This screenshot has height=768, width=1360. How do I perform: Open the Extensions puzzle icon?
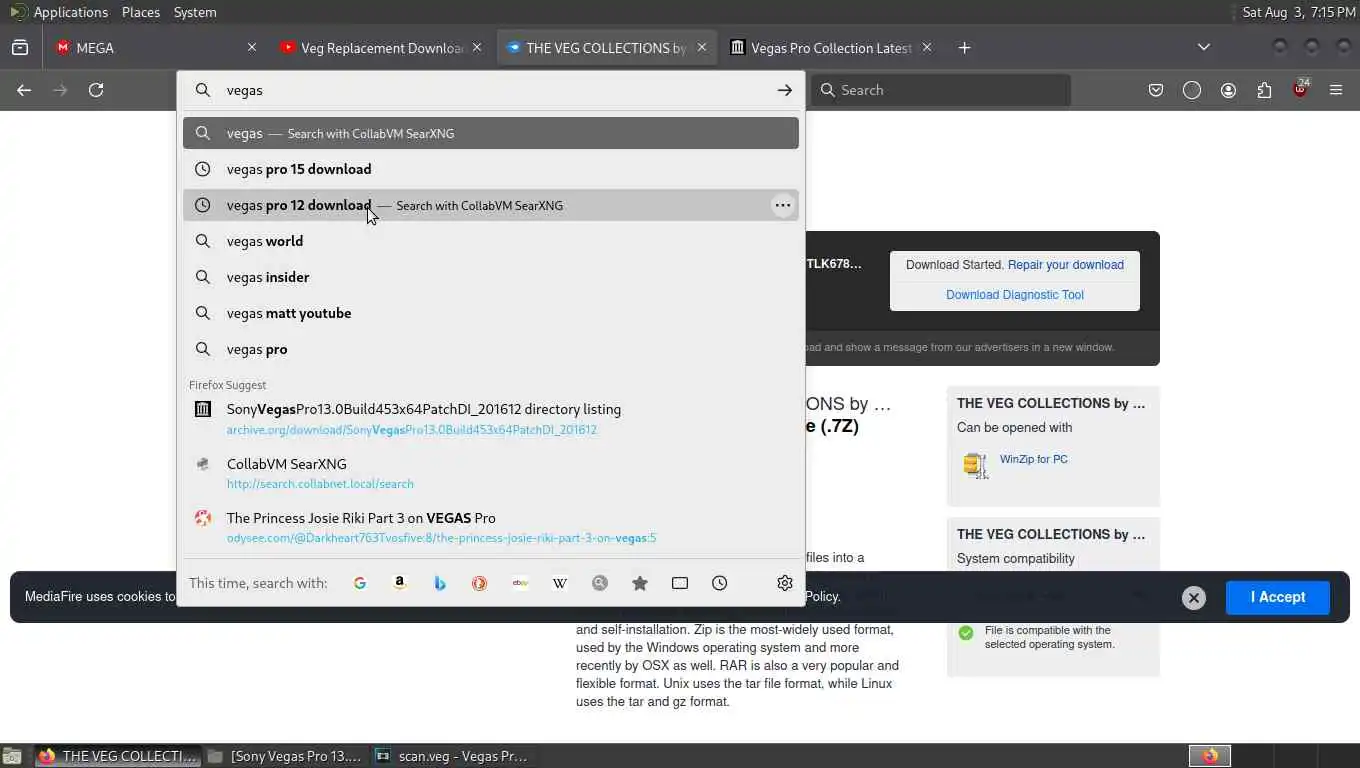pyautogui.click(x=1264, y=90)
